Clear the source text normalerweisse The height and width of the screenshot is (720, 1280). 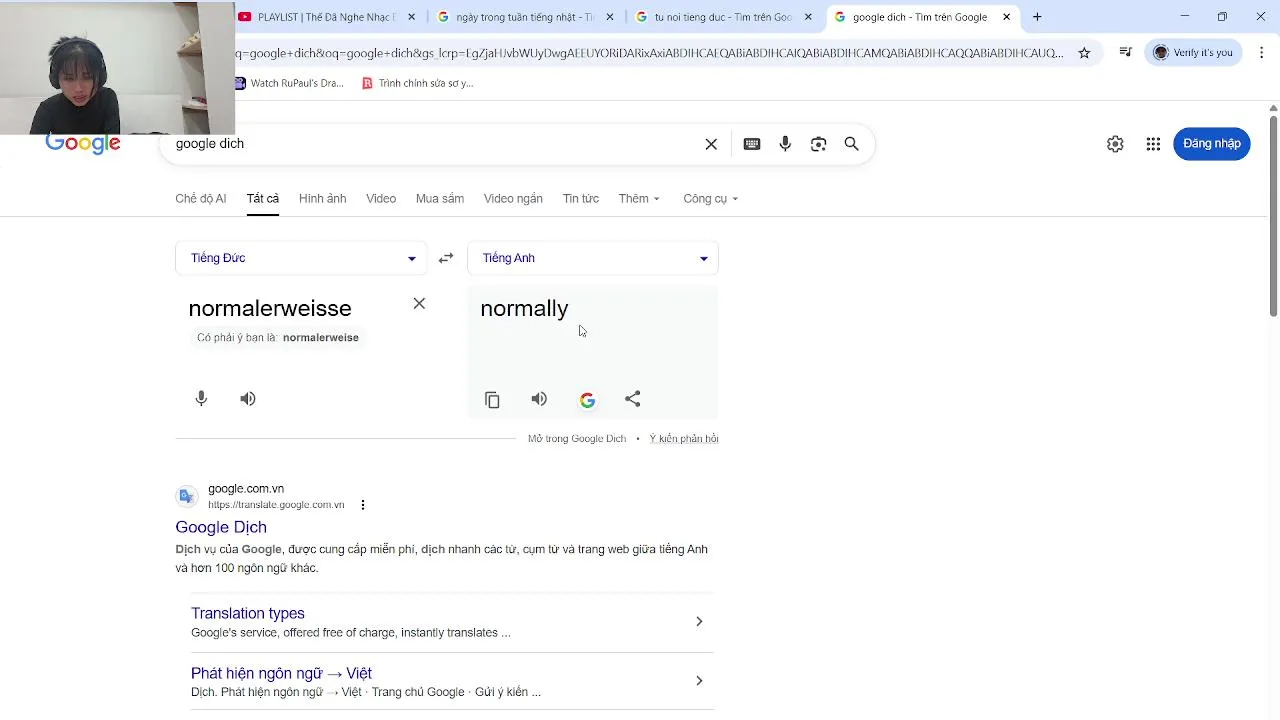coord(419,304)
